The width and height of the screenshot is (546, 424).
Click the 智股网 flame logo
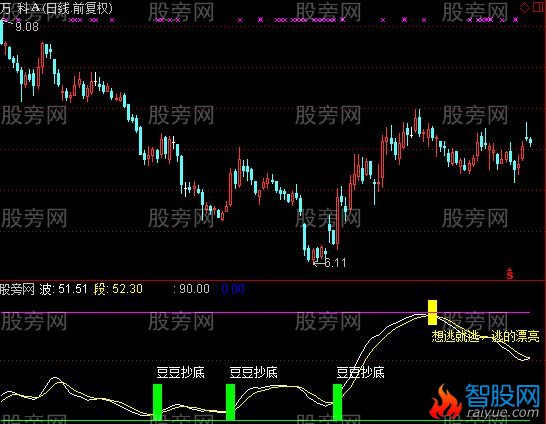pyautogui.click(x=445, y=401)
